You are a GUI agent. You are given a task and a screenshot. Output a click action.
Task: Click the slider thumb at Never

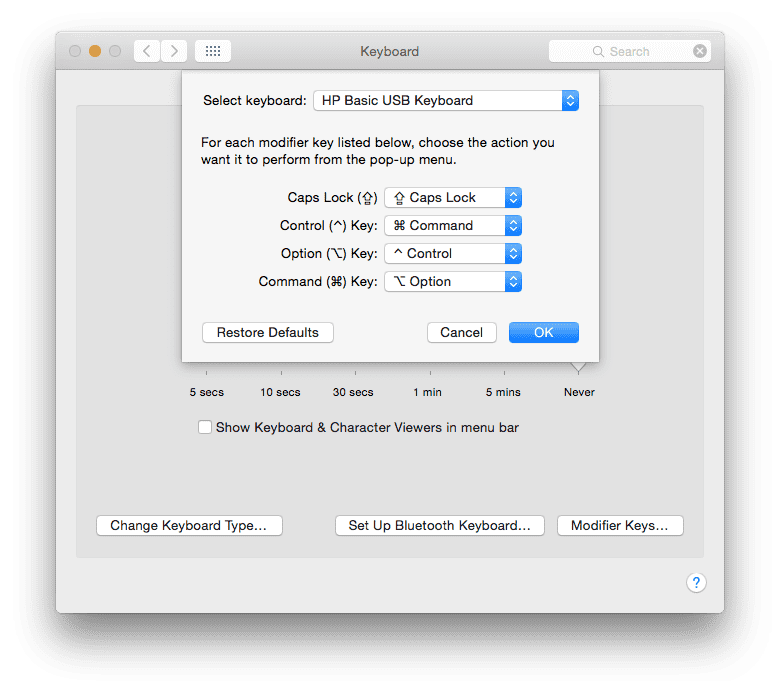point(578,368)
